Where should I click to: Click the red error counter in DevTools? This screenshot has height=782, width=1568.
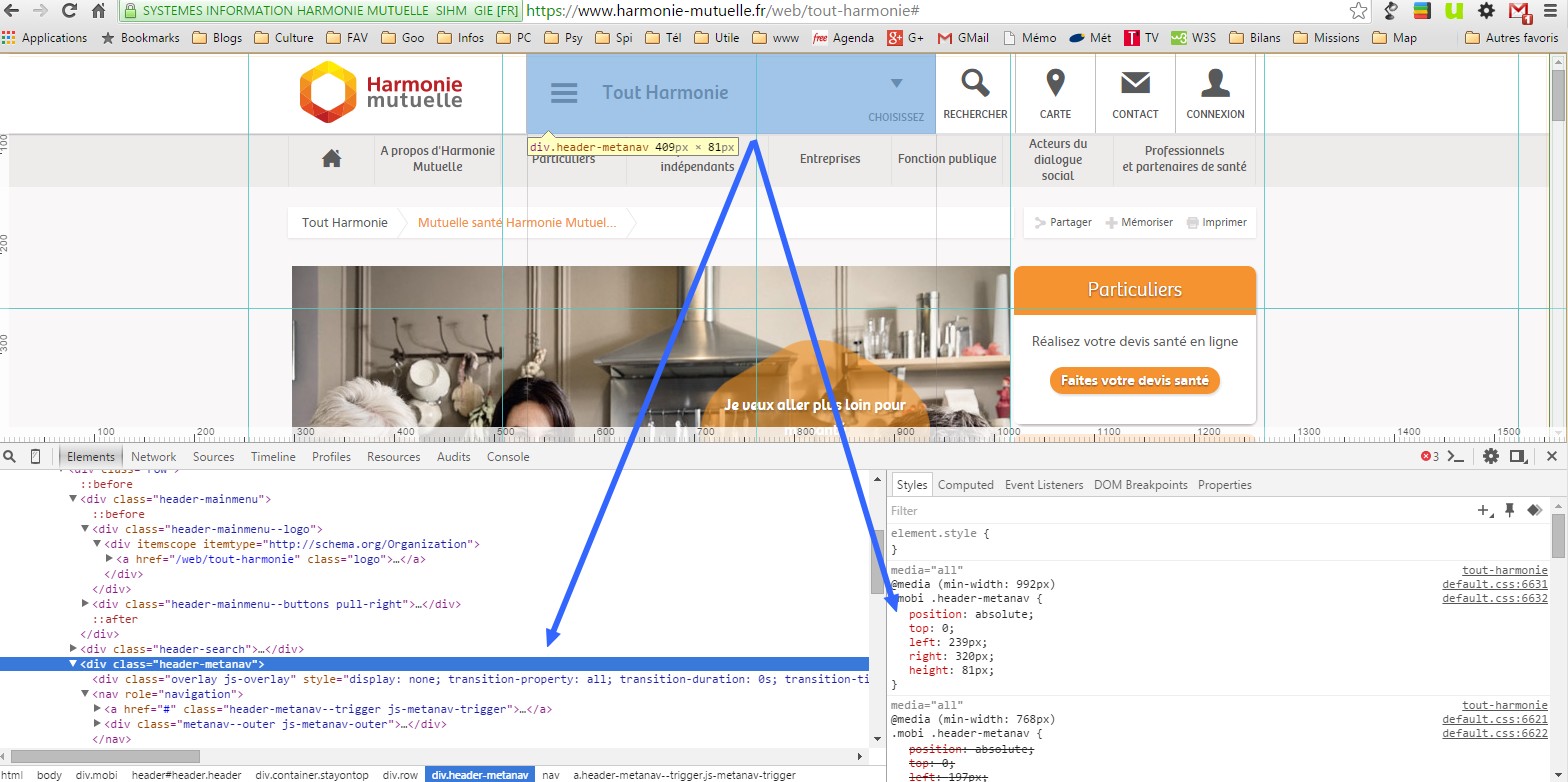(x=1430, y=457)
